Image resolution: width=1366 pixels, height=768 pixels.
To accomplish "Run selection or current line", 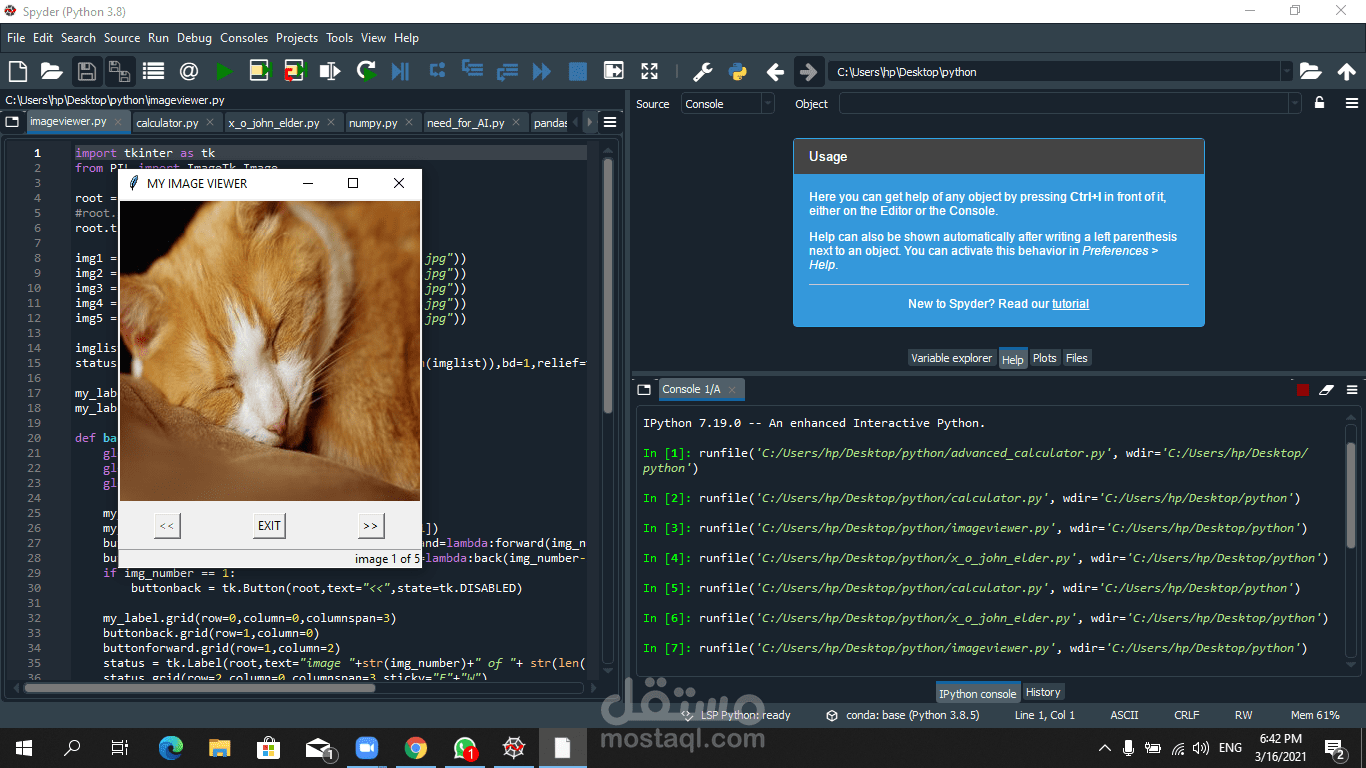I will pyautogui.click(x=330, y=71).
